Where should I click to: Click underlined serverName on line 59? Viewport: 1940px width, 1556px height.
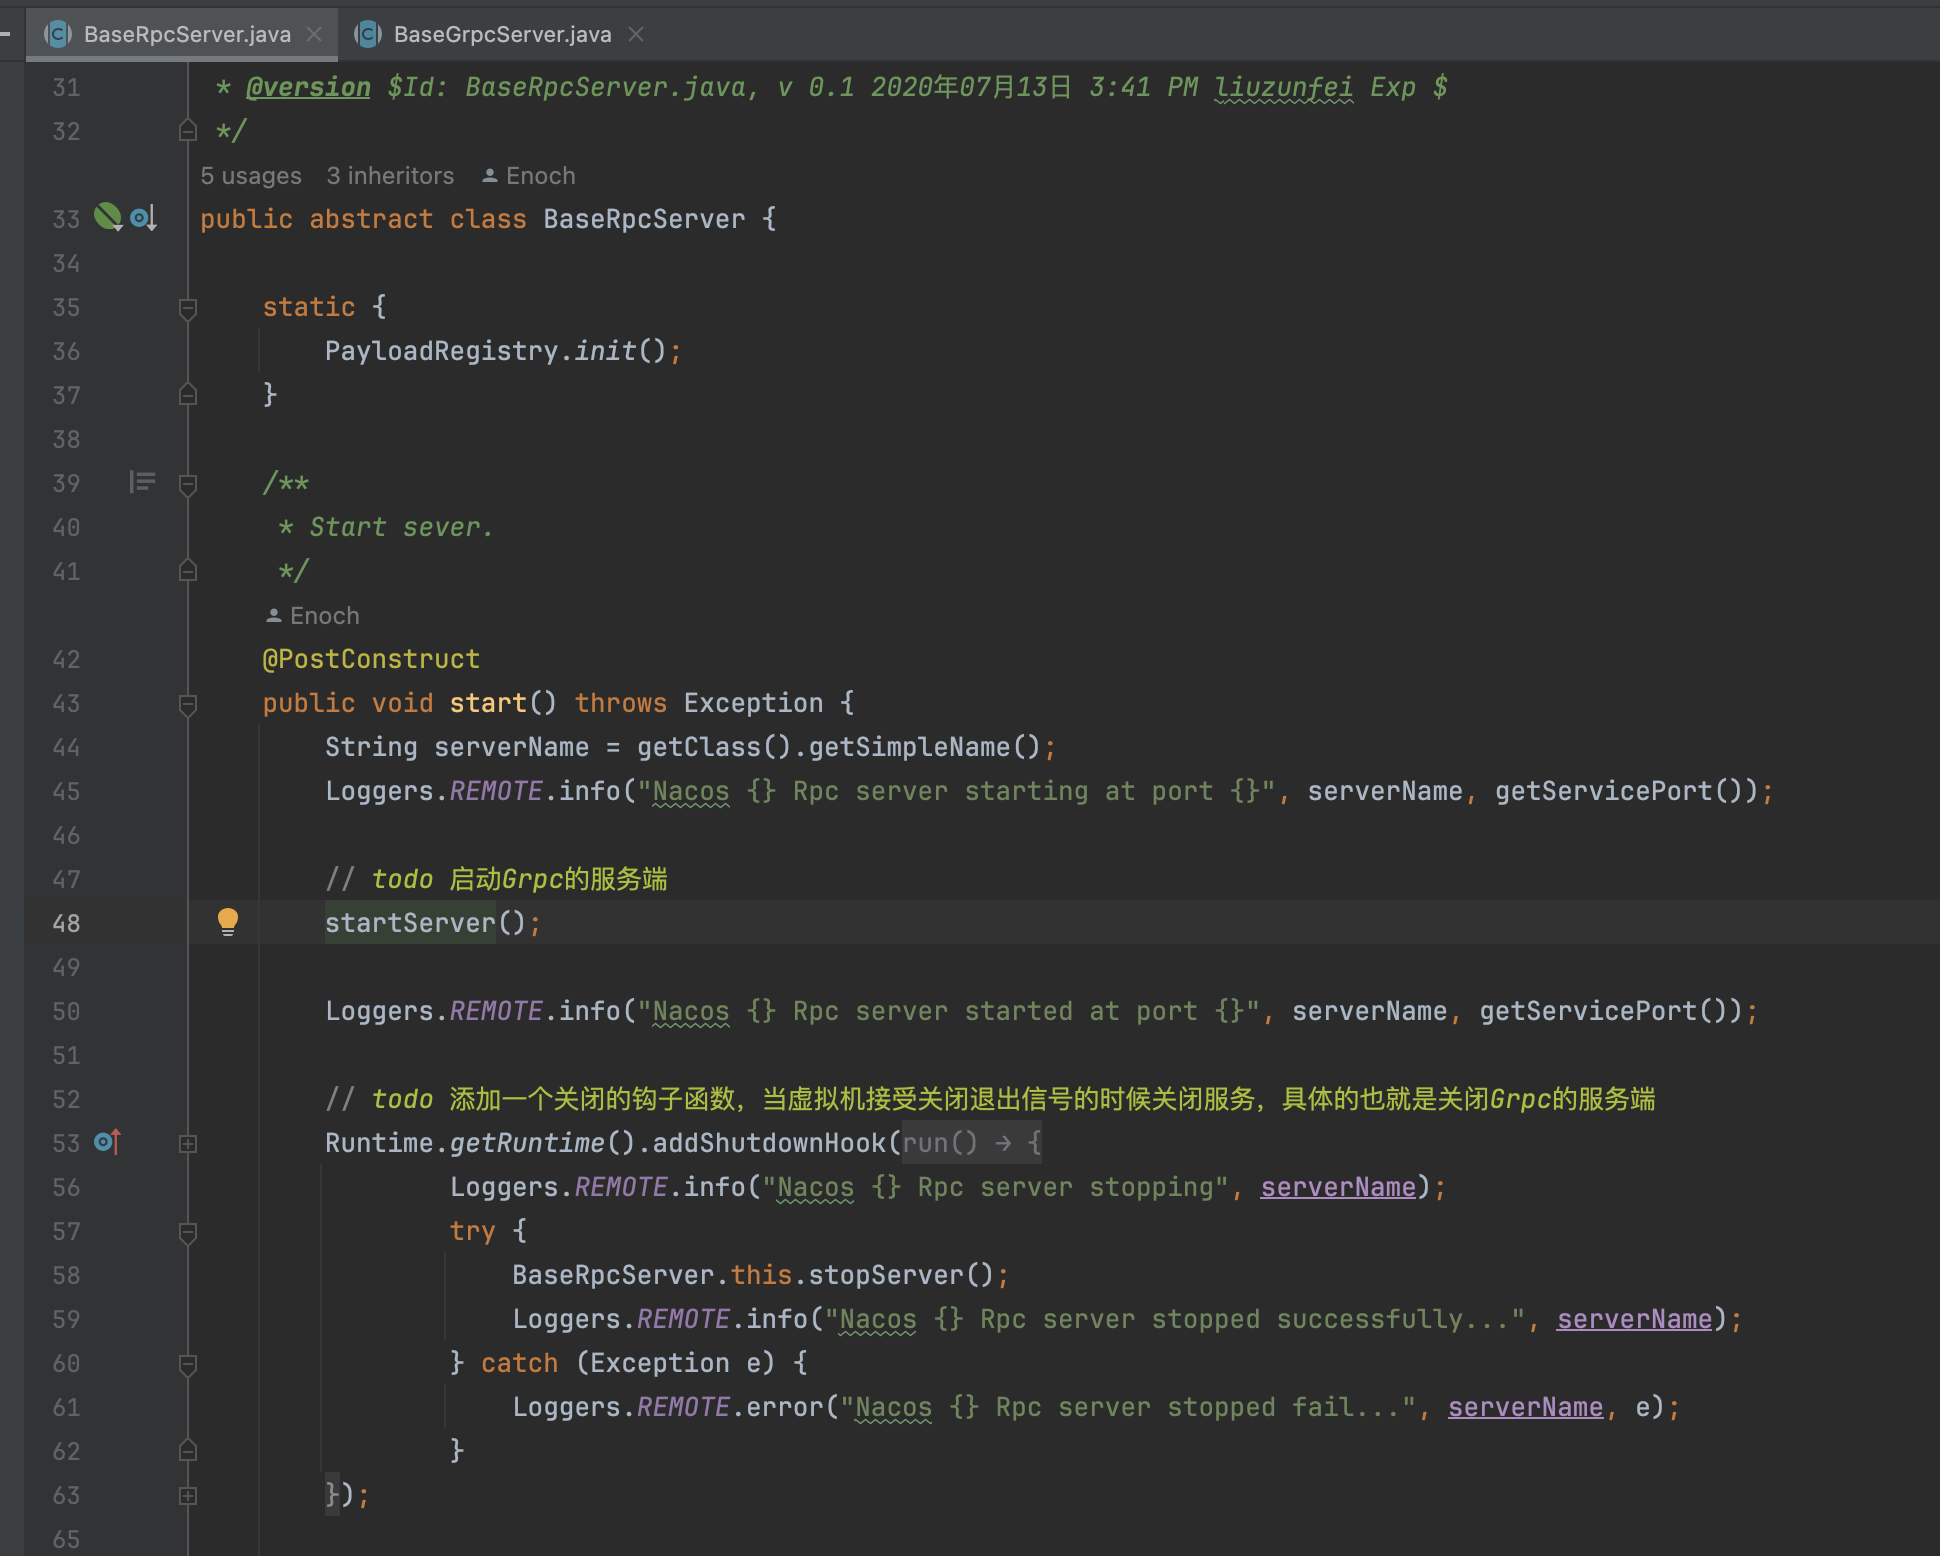tap(1634, 1319)
